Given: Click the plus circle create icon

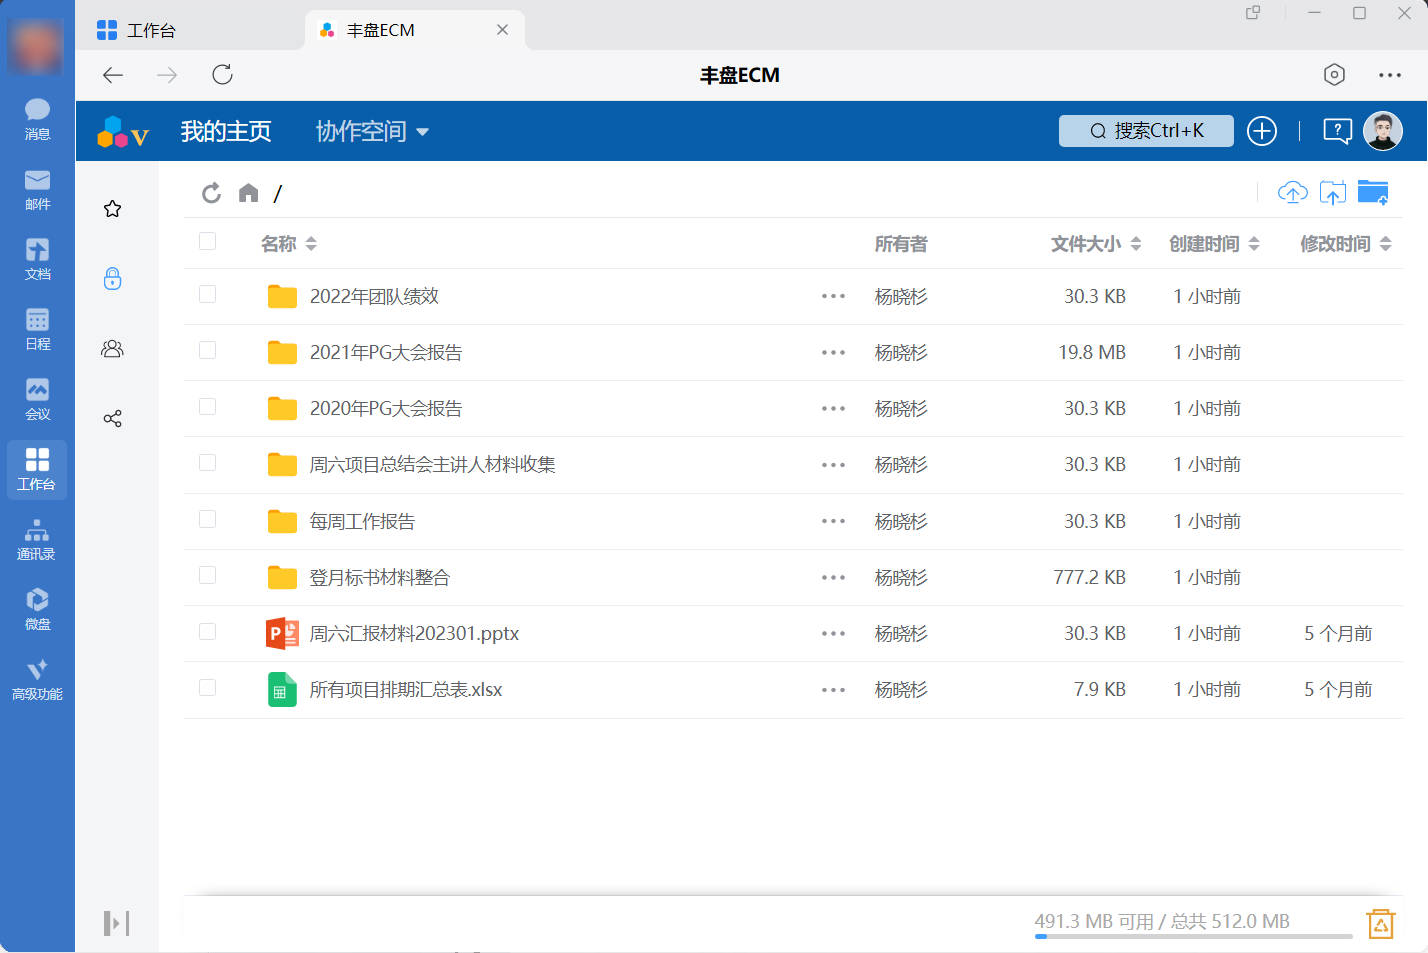Looking at the screenshot, I should (1262, 131).
